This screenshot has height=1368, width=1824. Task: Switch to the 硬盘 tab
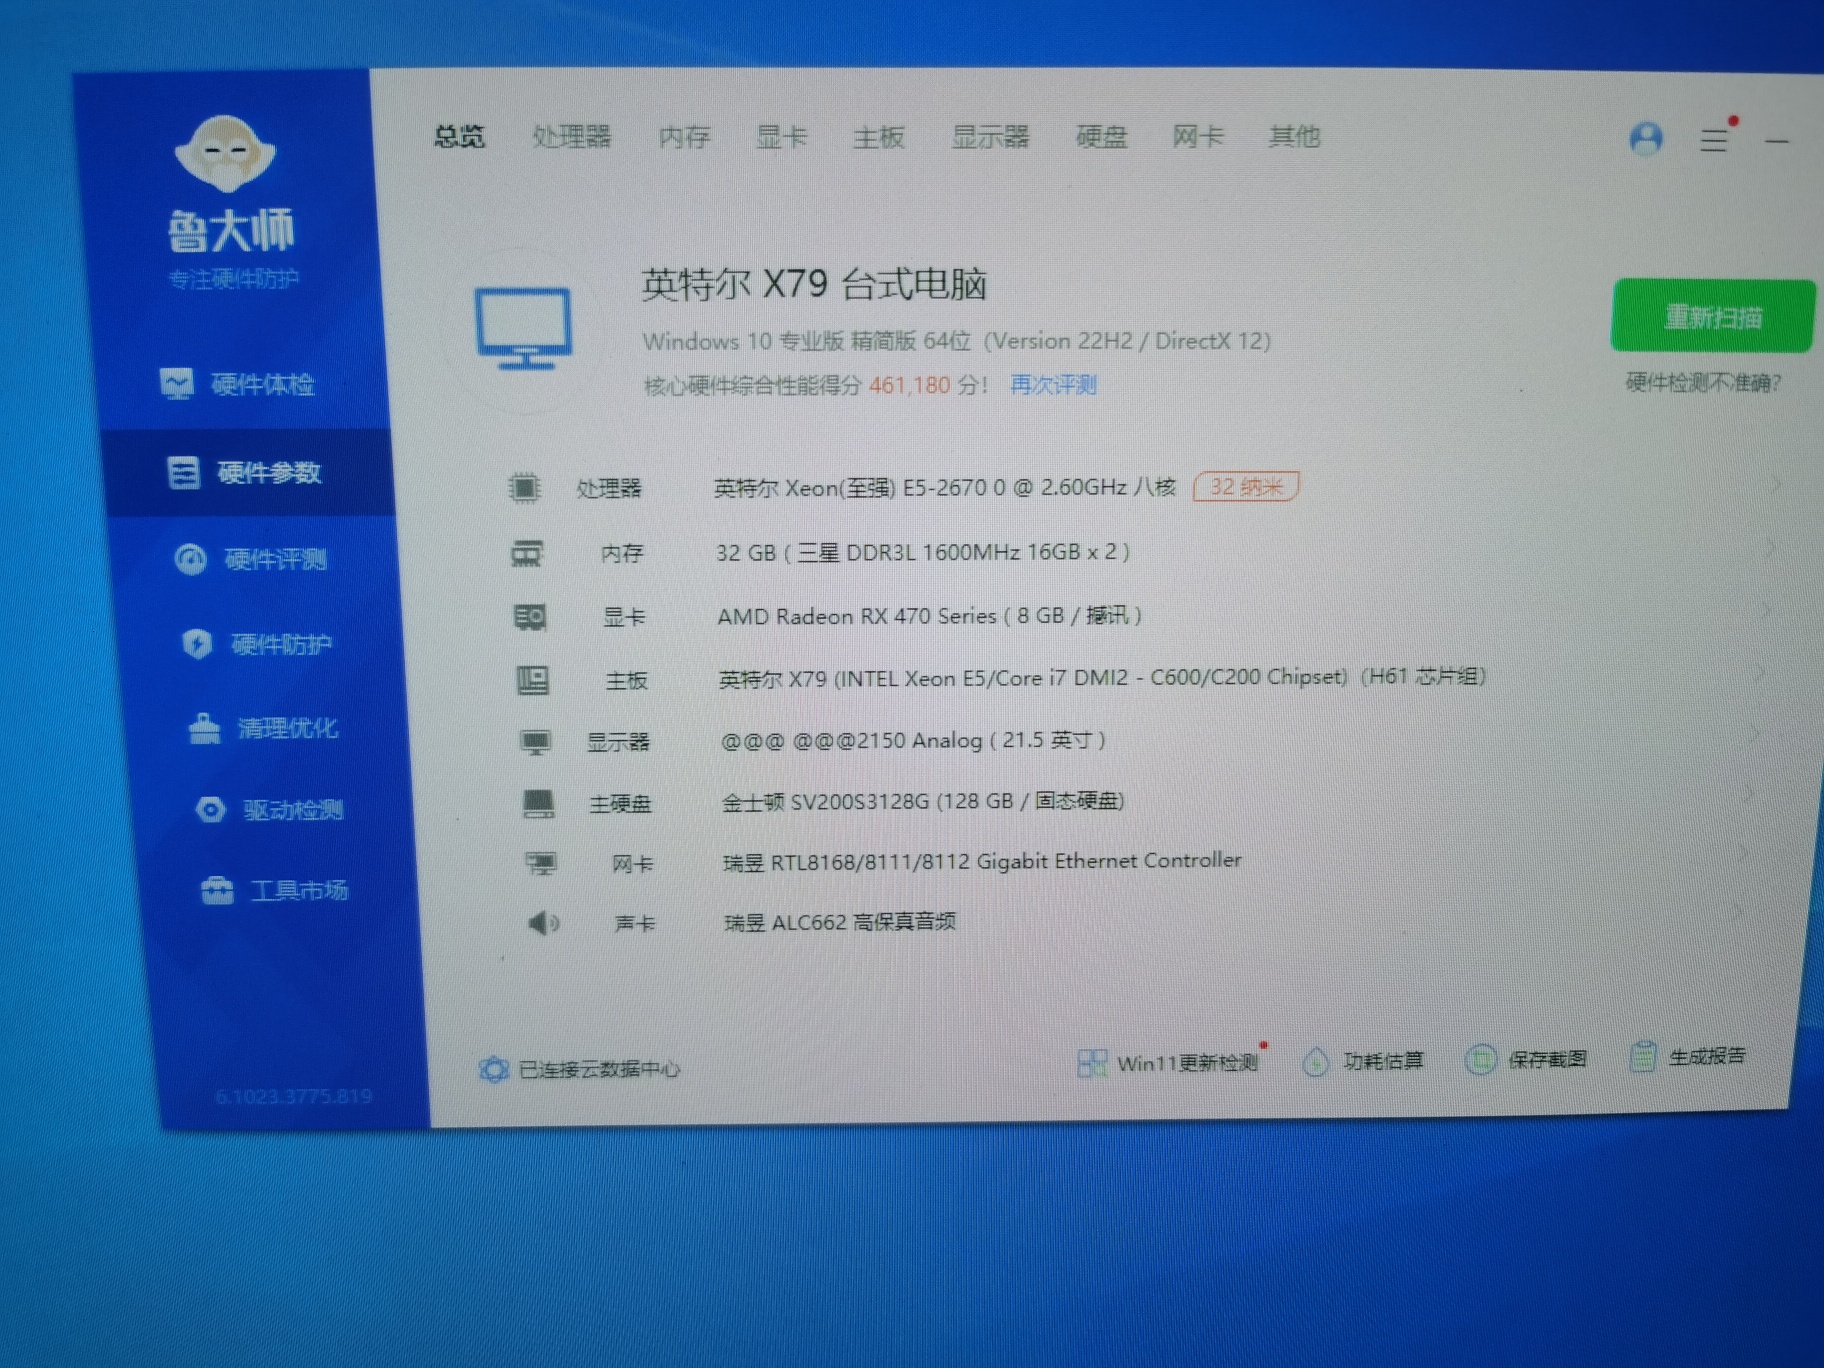point(1101,137)
